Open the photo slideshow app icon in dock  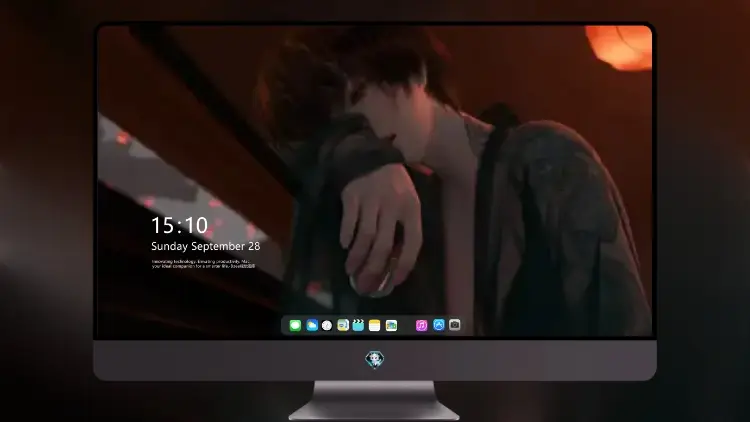[x=391, y=325]
